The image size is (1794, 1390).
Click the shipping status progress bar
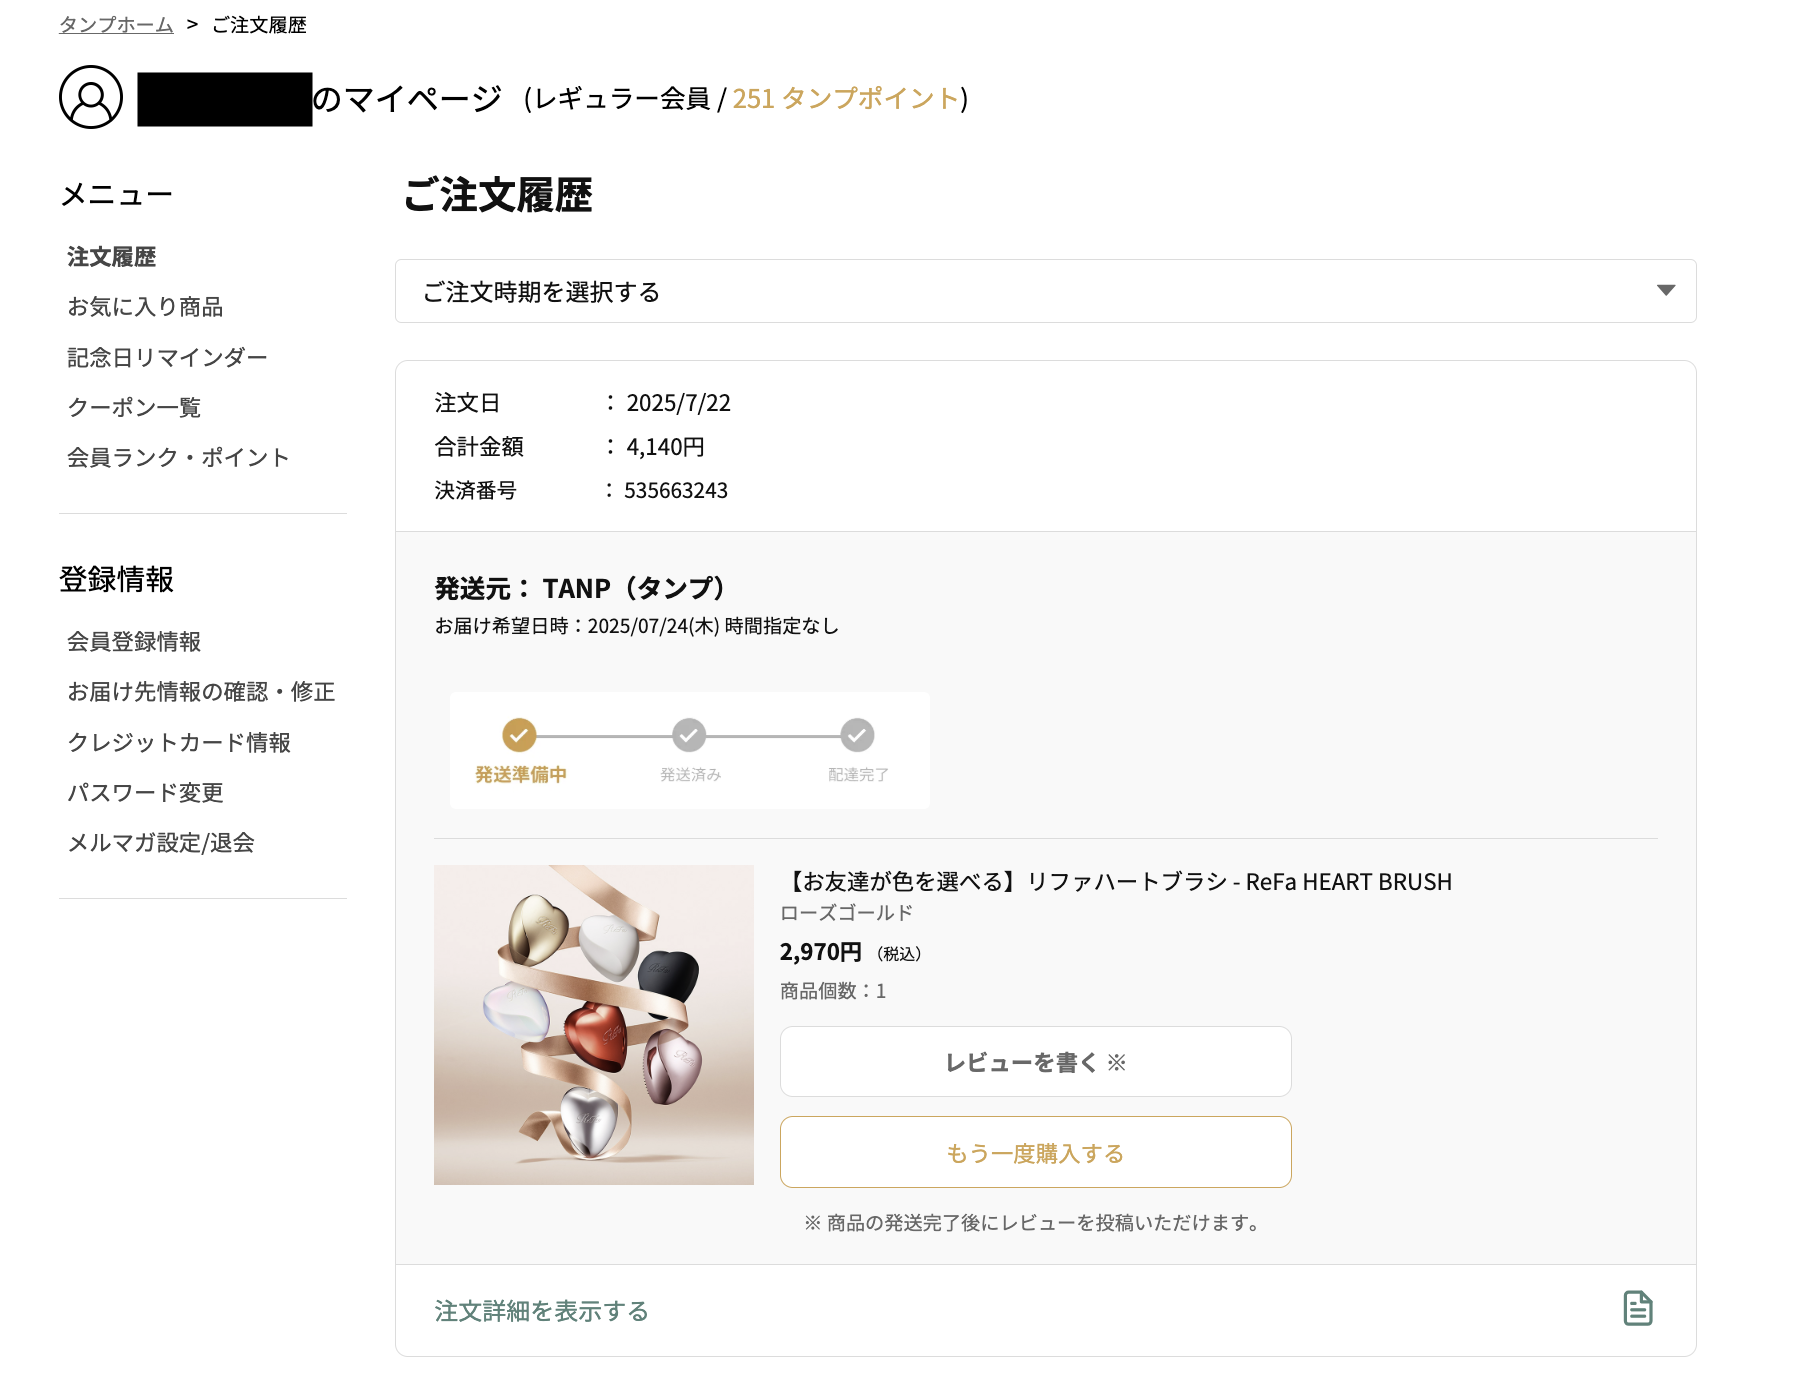click(x=688, y=750)
